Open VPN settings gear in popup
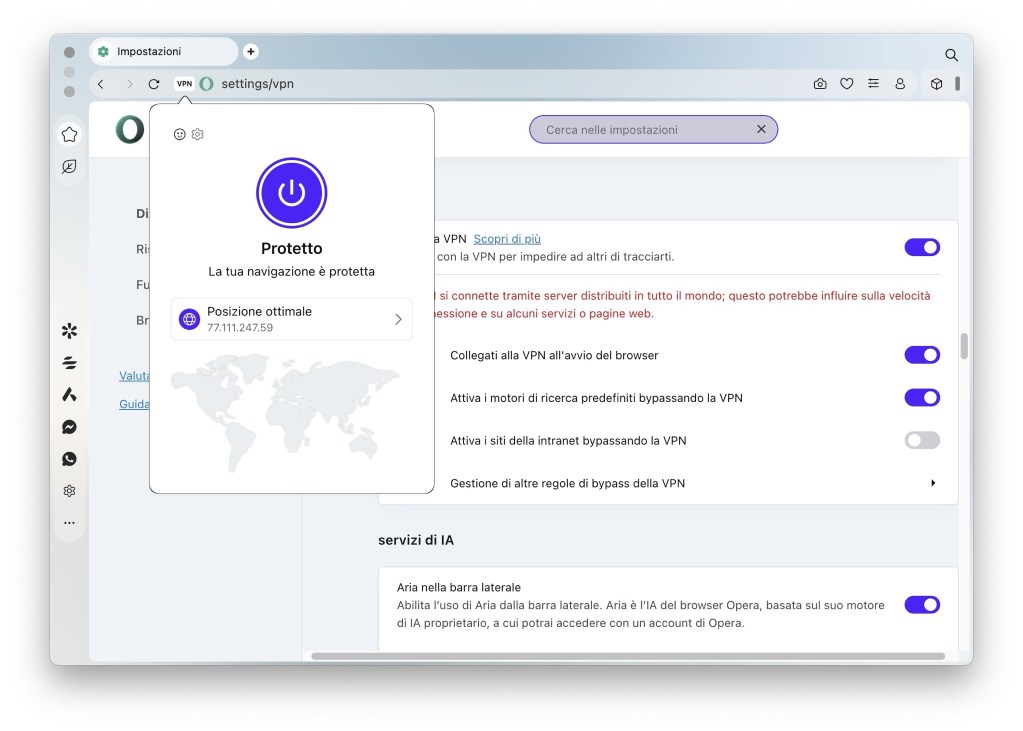The width and height of the screenshot is (1023, 731). [x=198, y=134]
